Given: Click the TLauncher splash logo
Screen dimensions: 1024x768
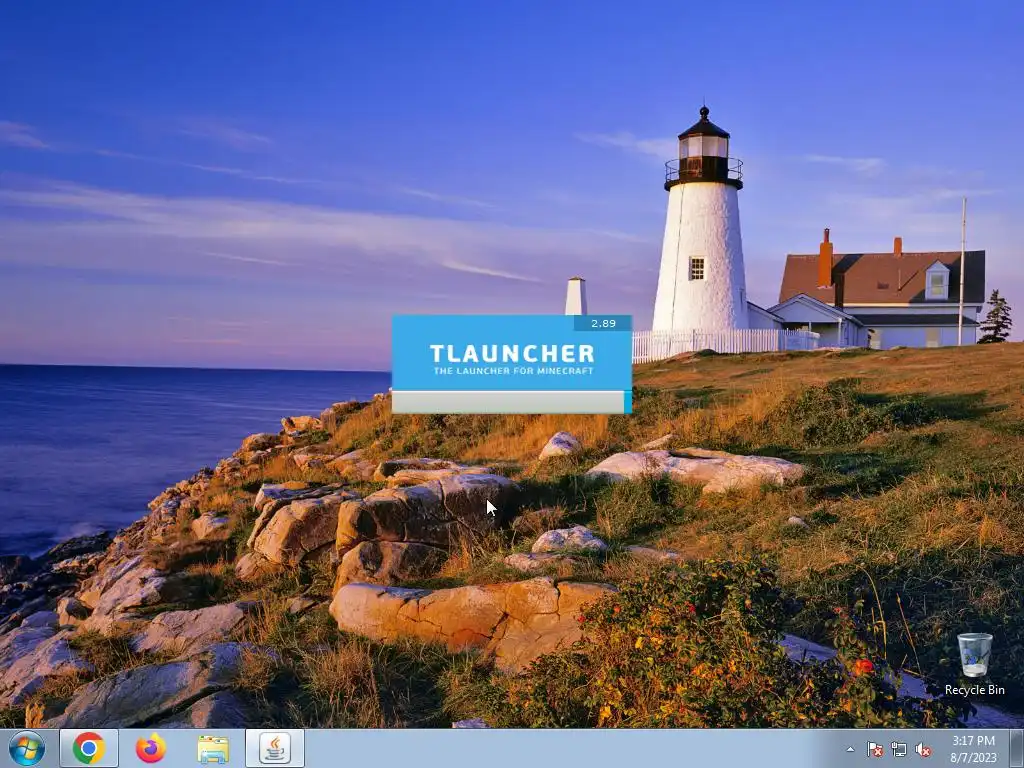Looking at the screenshot, I should click(512, 359).
